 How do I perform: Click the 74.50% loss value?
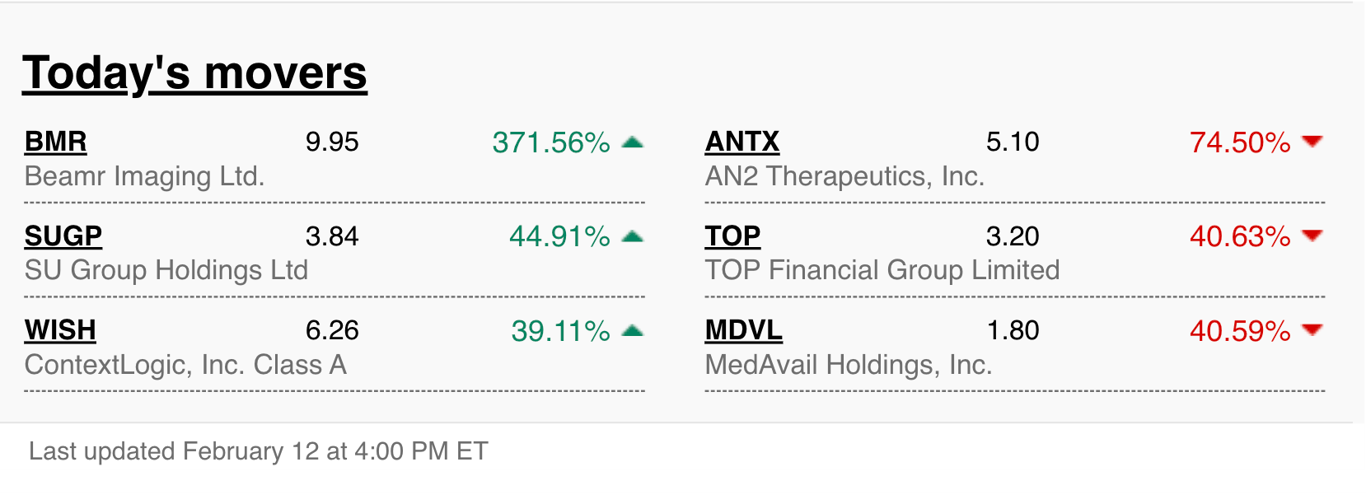pos(1240,143)
